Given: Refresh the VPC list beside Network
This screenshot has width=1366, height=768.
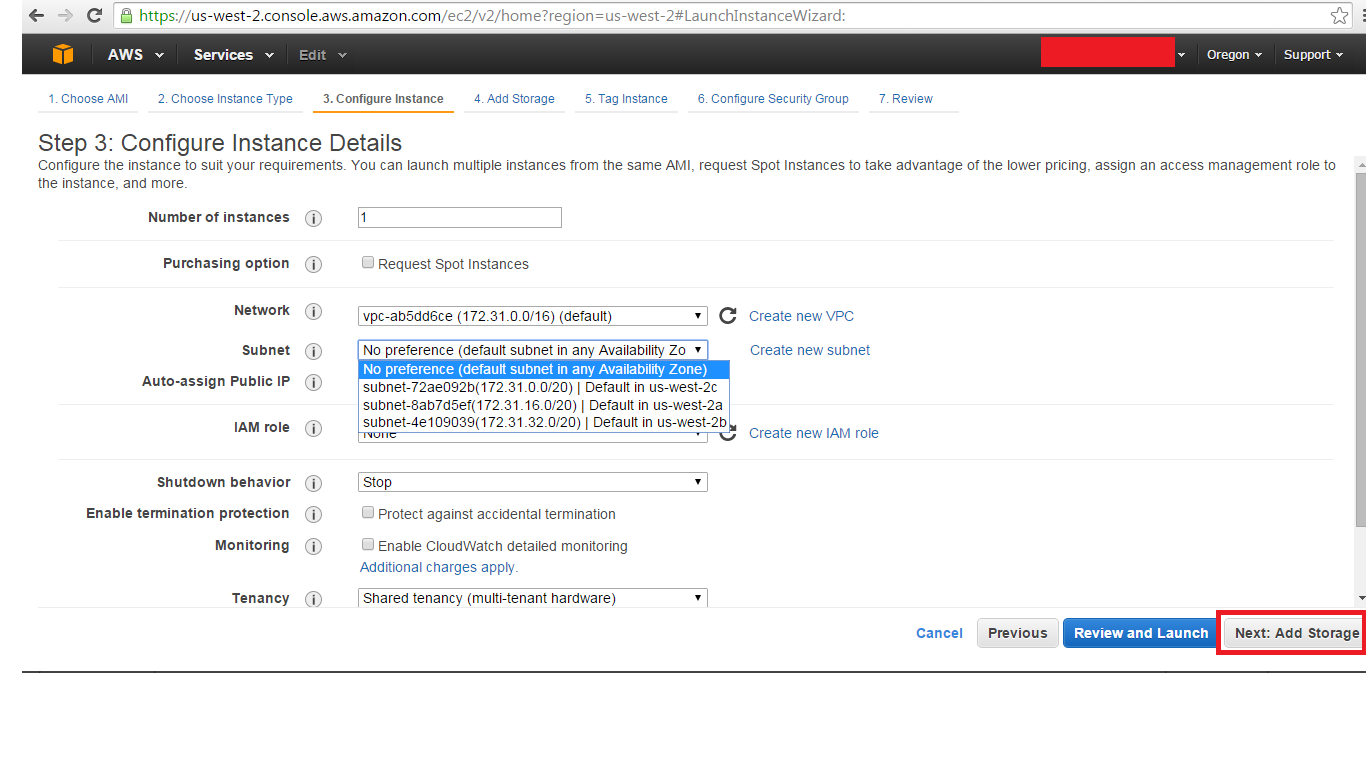Looking at the screenshot, I should (728, 316).
